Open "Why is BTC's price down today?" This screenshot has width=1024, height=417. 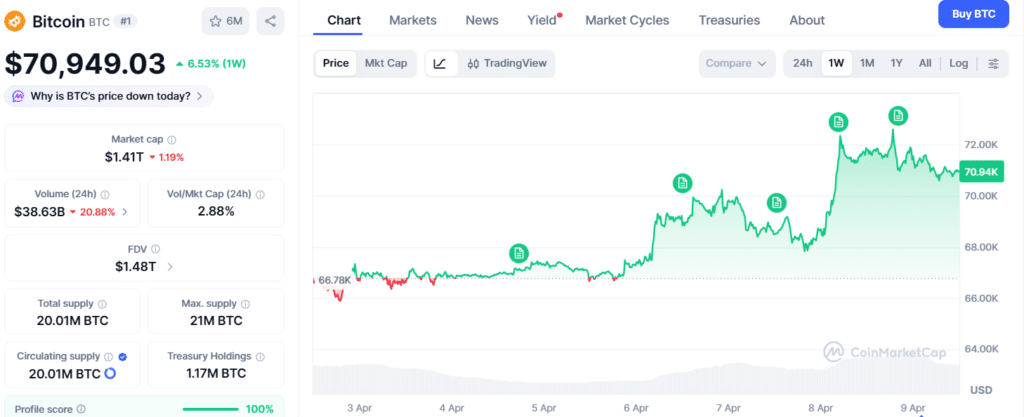109,96
